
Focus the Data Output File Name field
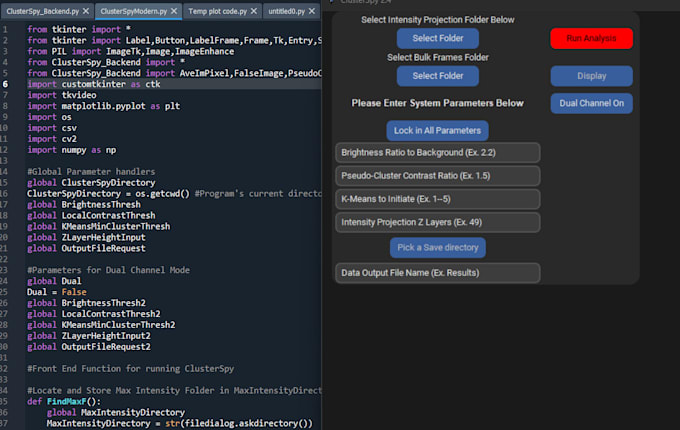coord(438,273)
